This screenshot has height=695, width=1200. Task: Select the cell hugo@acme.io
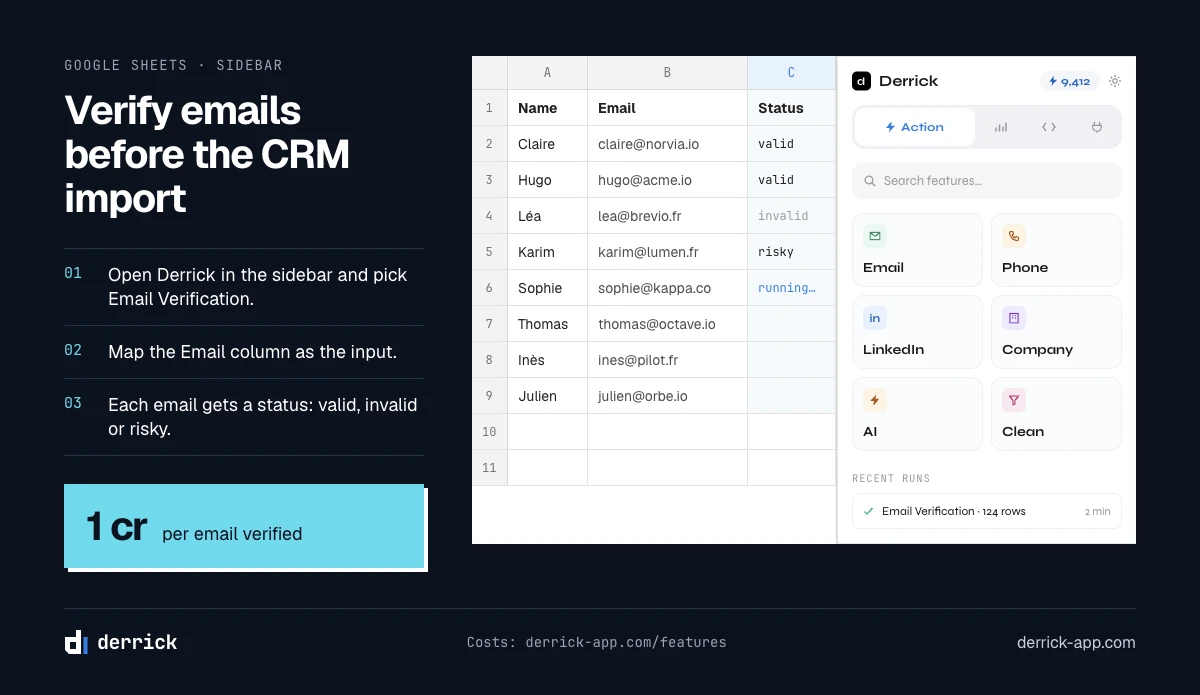click(667, 180)
